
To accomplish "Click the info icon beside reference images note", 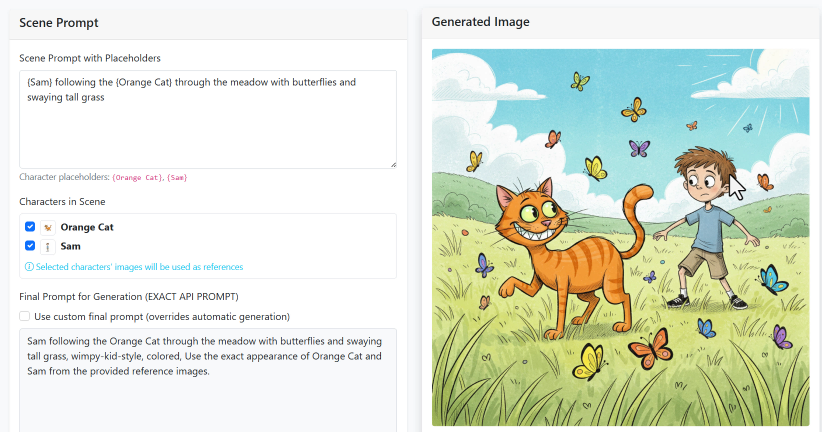I will (x=28, y=267).
